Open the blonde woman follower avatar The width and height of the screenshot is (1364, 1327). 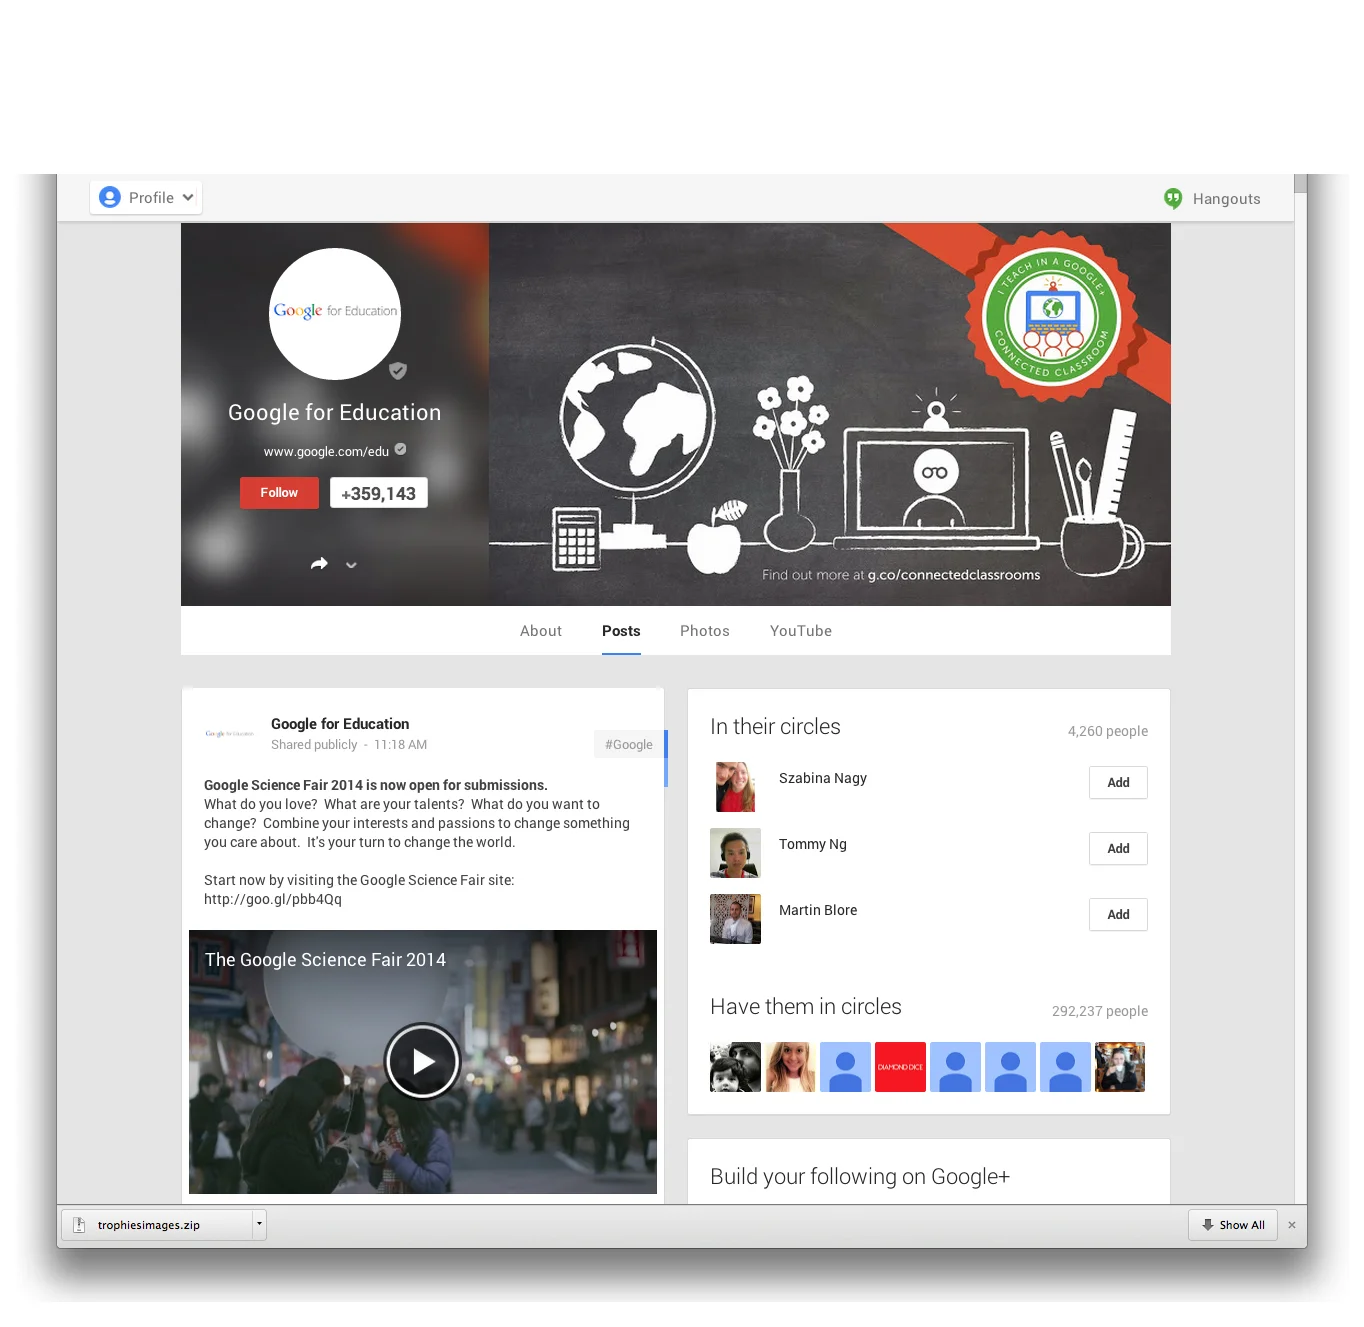(x=790, y=1067)
